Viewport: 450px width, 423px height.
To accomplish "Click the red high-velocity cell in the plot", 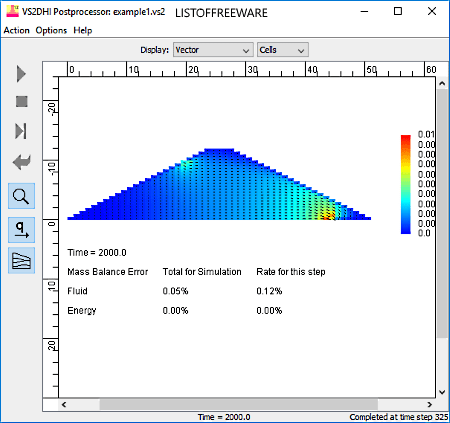I will tap(329, 217).
